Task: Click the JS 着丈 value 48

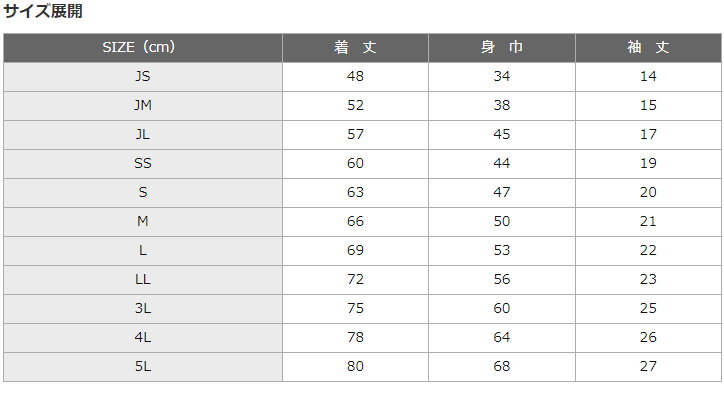Action: [355, 77]
